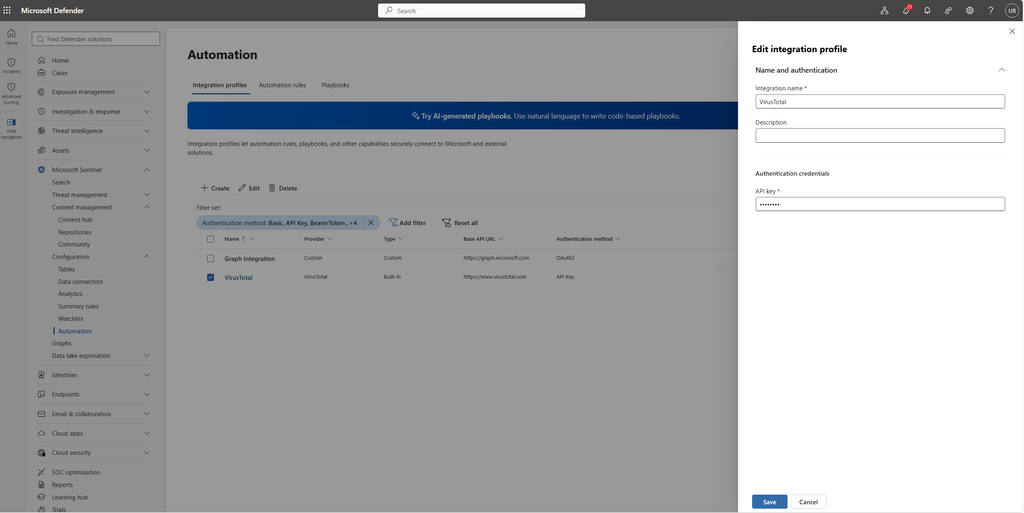The width and height of the screenshot is (1024, 513).
Task: Click the Delete trash icon
Action: coord(272,188)
